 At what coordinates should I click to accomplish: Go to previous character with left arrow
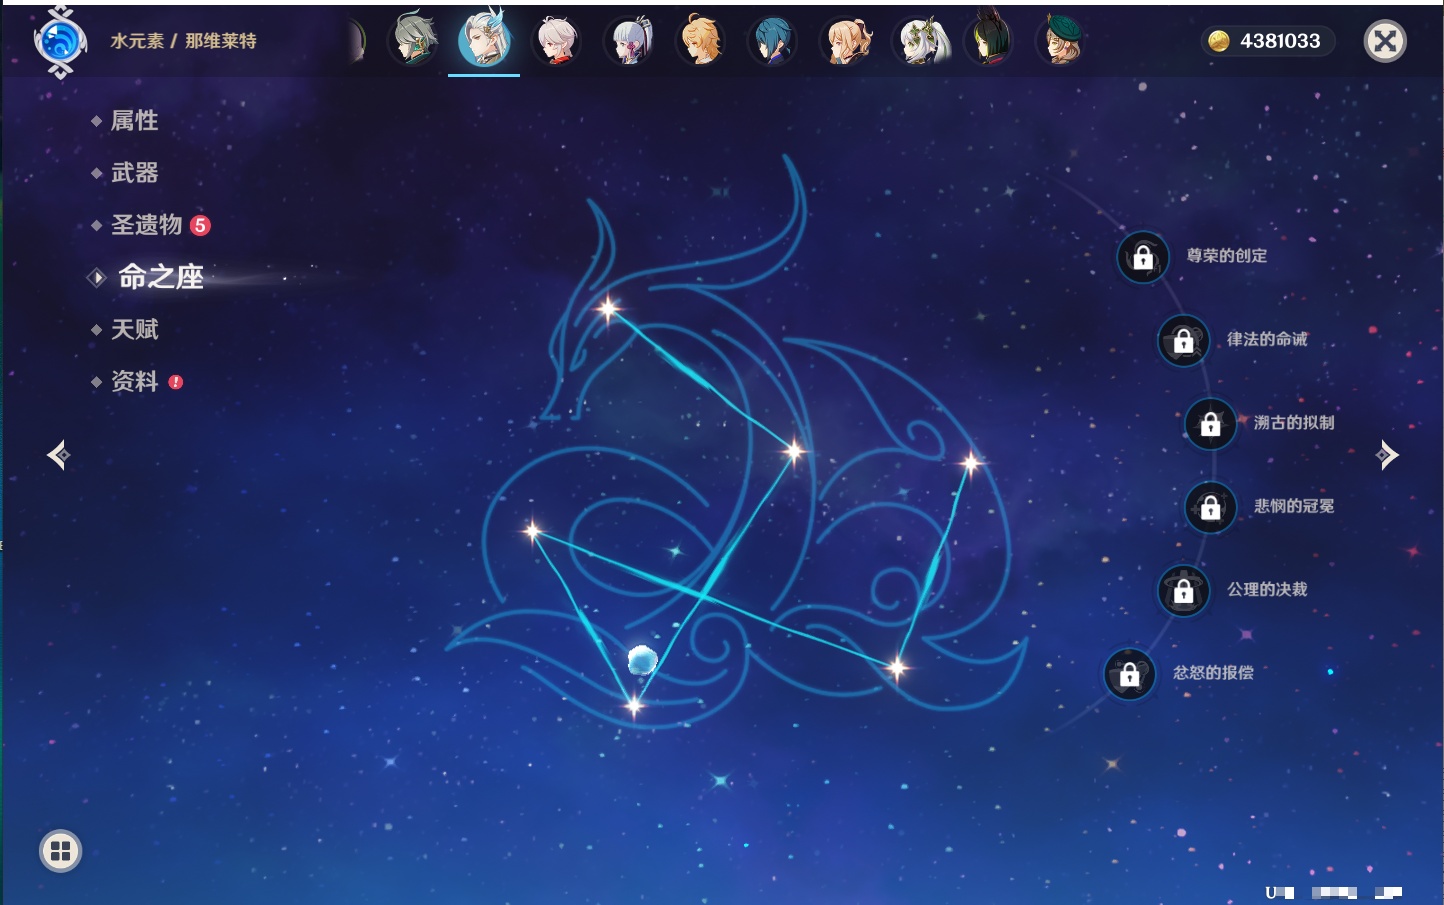(x=58, y=455)
